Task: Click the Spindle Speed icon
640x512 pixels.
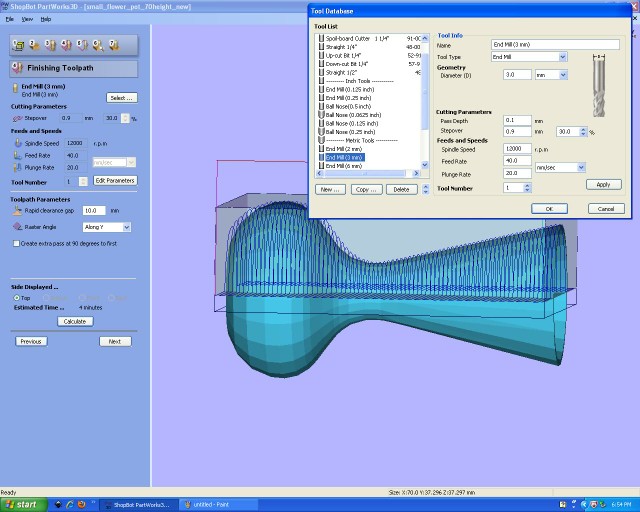Action: 18,143
